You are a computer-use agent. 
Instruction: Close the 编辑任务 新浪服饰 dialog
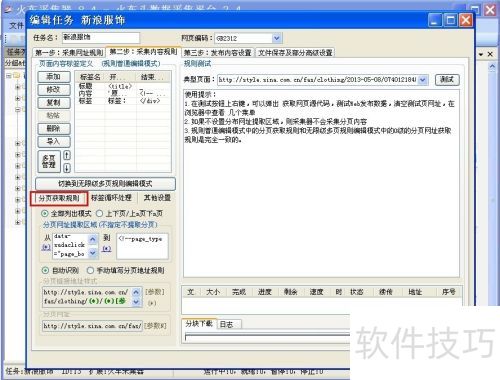466,21
